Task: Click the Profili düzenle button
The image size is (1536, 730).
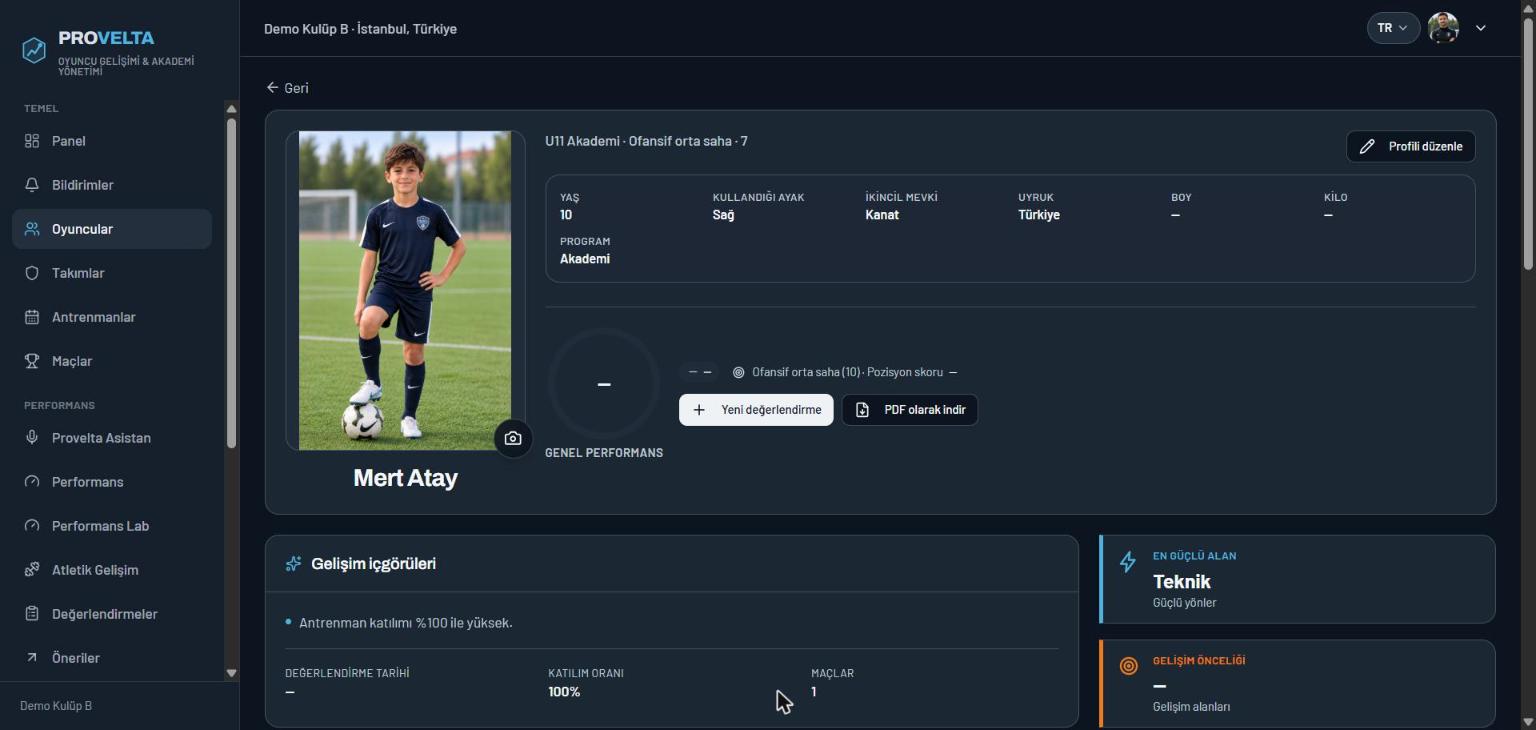Action: click(x=1410, y=146)
